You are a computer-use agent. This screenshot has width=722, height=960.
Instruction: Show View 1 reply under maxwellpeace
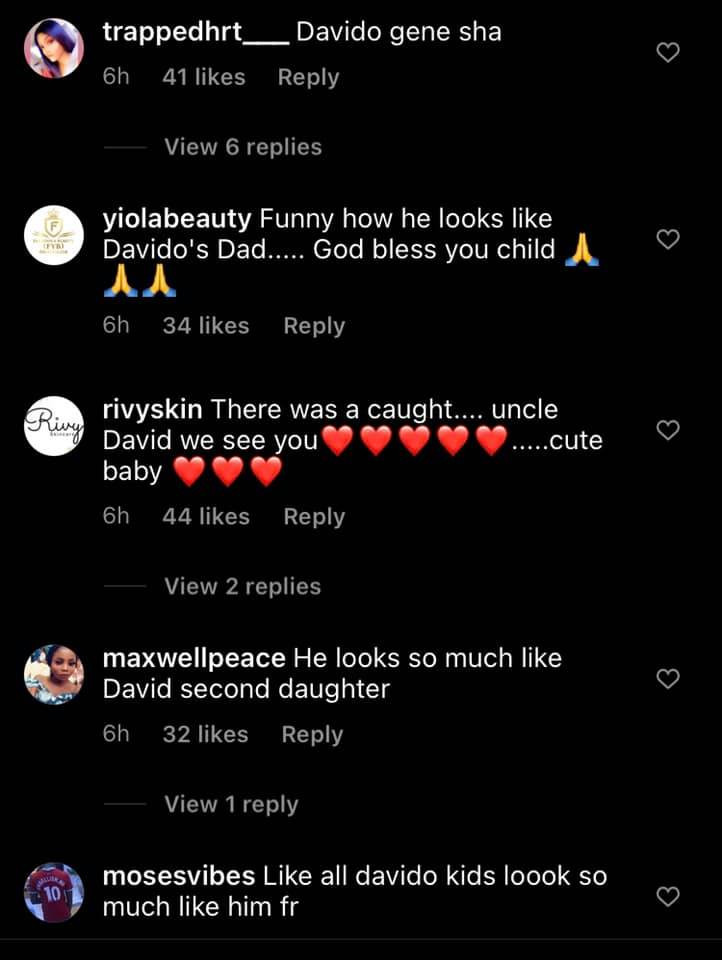pyautogui.click(x=231, y=804)
